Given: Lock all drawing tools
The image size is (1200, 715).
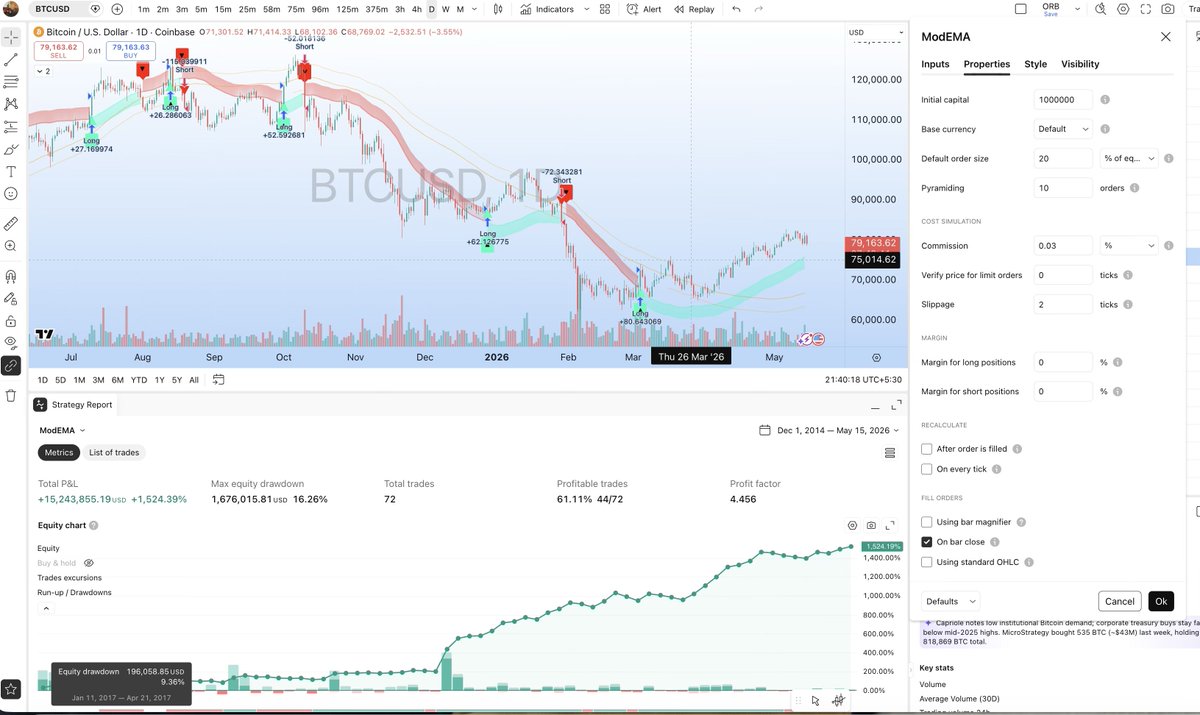Looking at the screenshot, I should tap(11, 321).
